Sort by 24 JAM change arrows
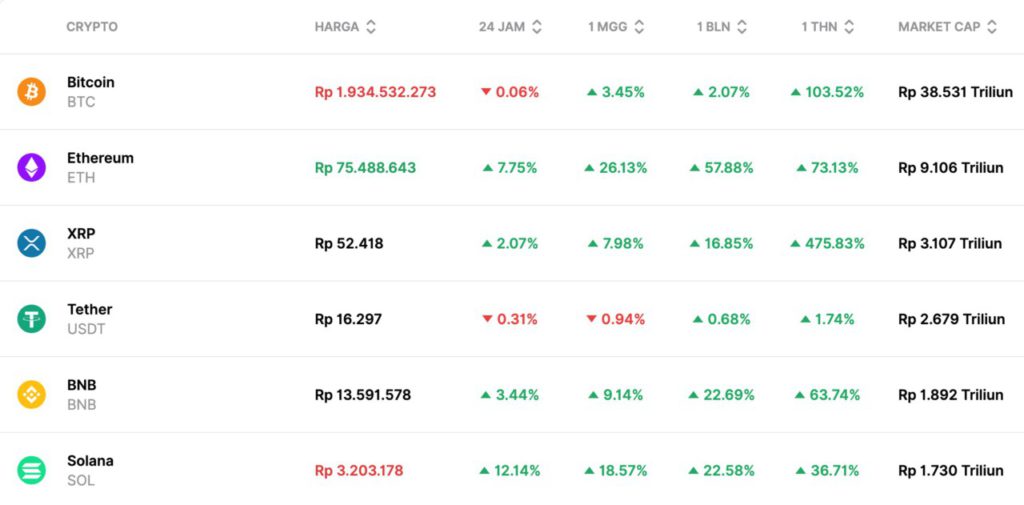 click(537, 27)
